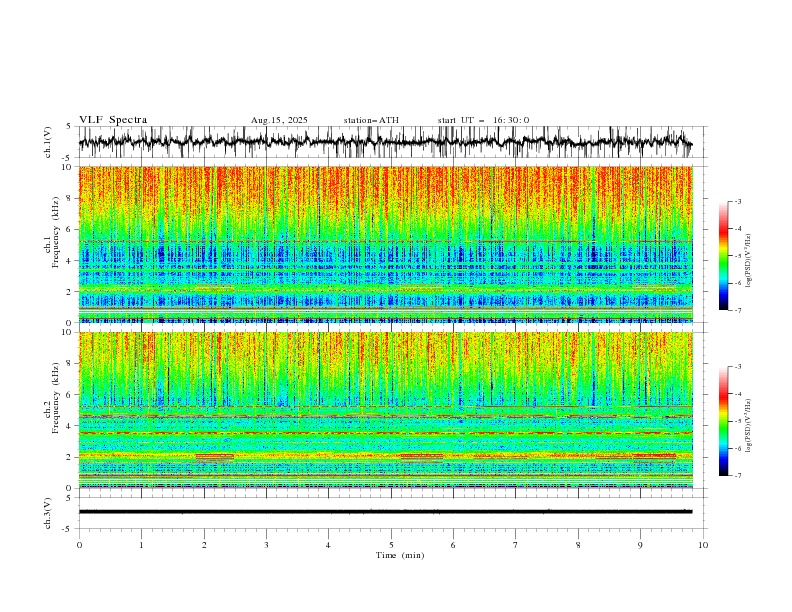The height and width of the screenshot is (612, 792).
Task: Click the "4" tick on ch.2 frequency axis
Action: click(70, 426)
